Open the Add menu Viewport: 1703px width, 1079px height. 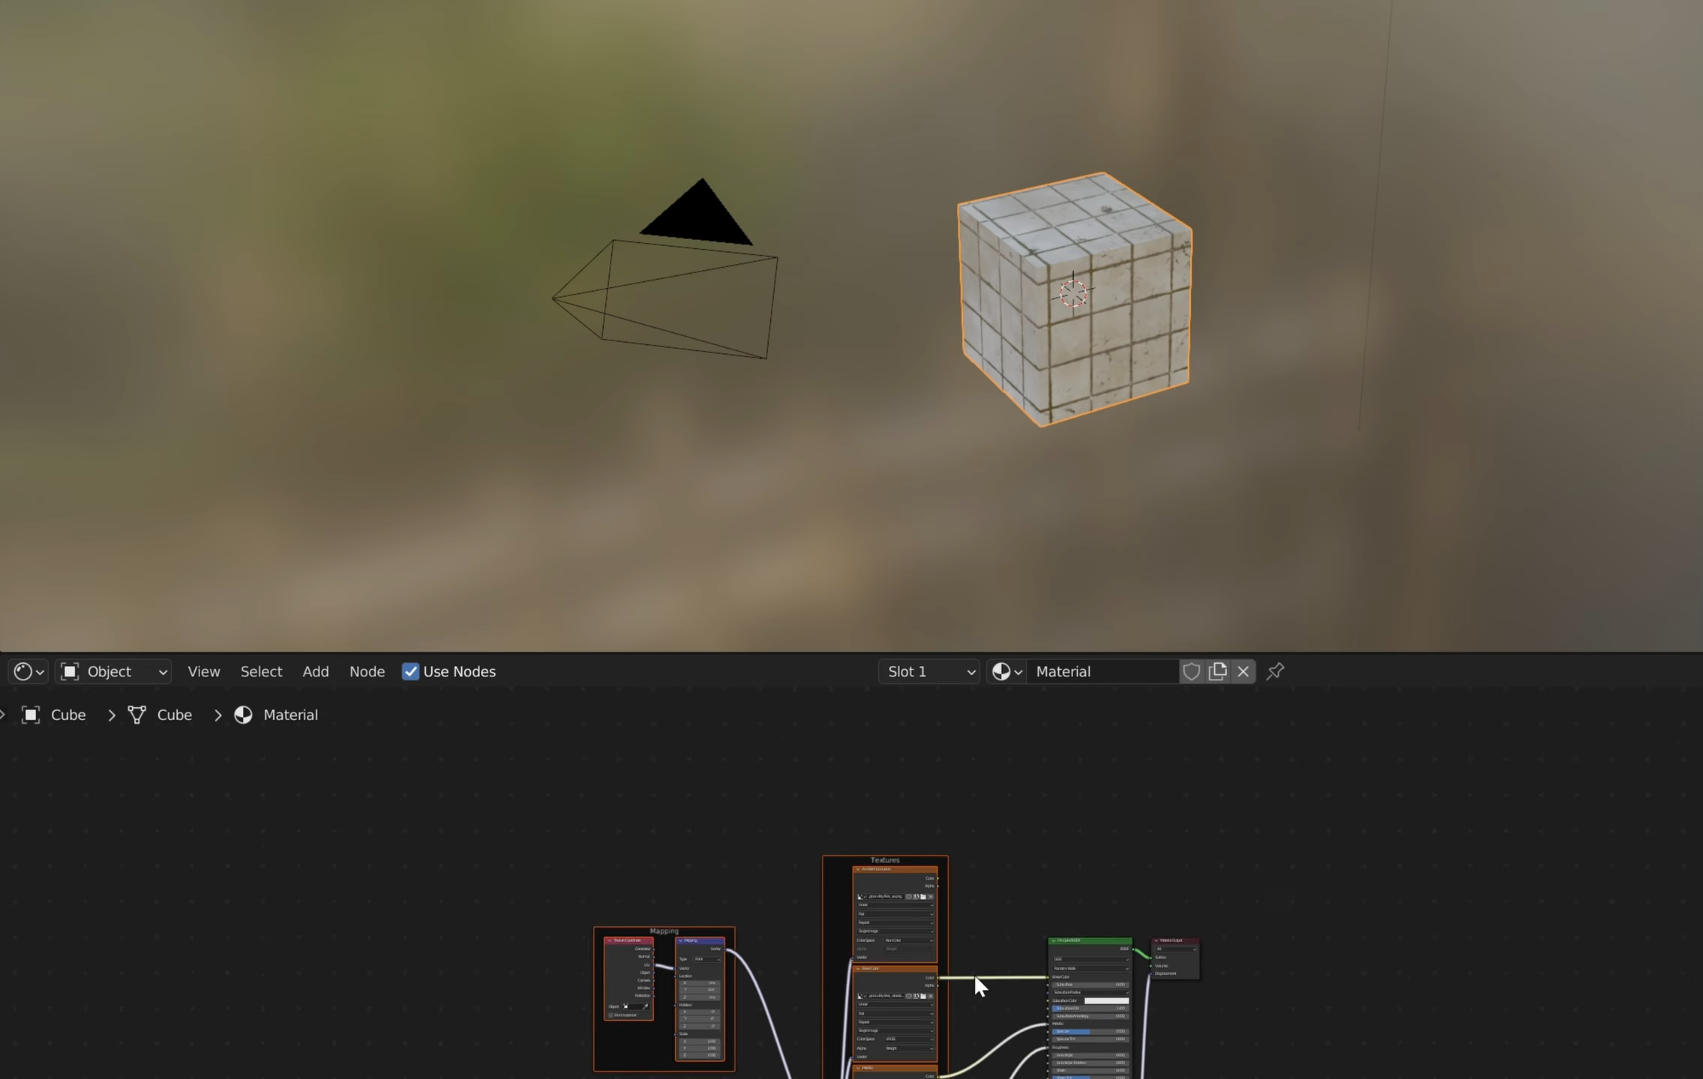click(x=316, y=672)
